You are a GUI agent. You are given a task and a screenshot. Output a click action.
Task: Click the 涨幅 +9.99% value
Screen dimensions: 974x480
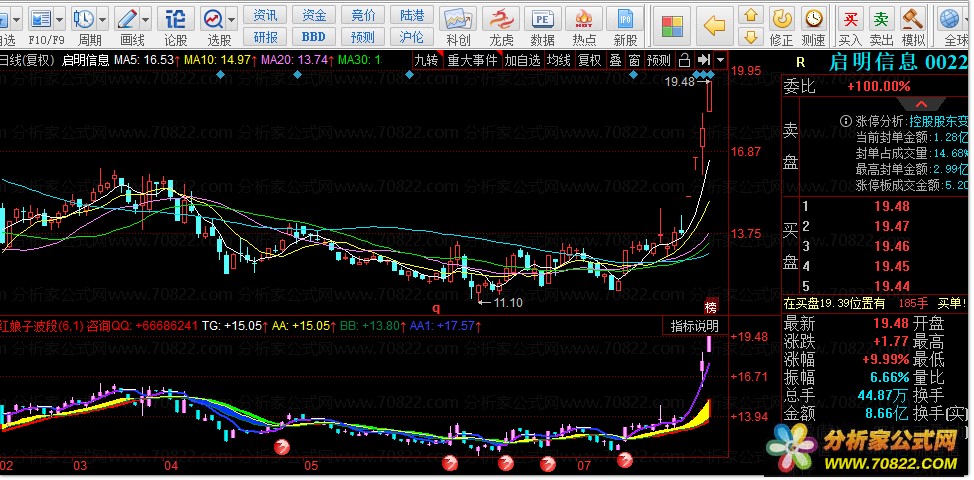(885, 359)
